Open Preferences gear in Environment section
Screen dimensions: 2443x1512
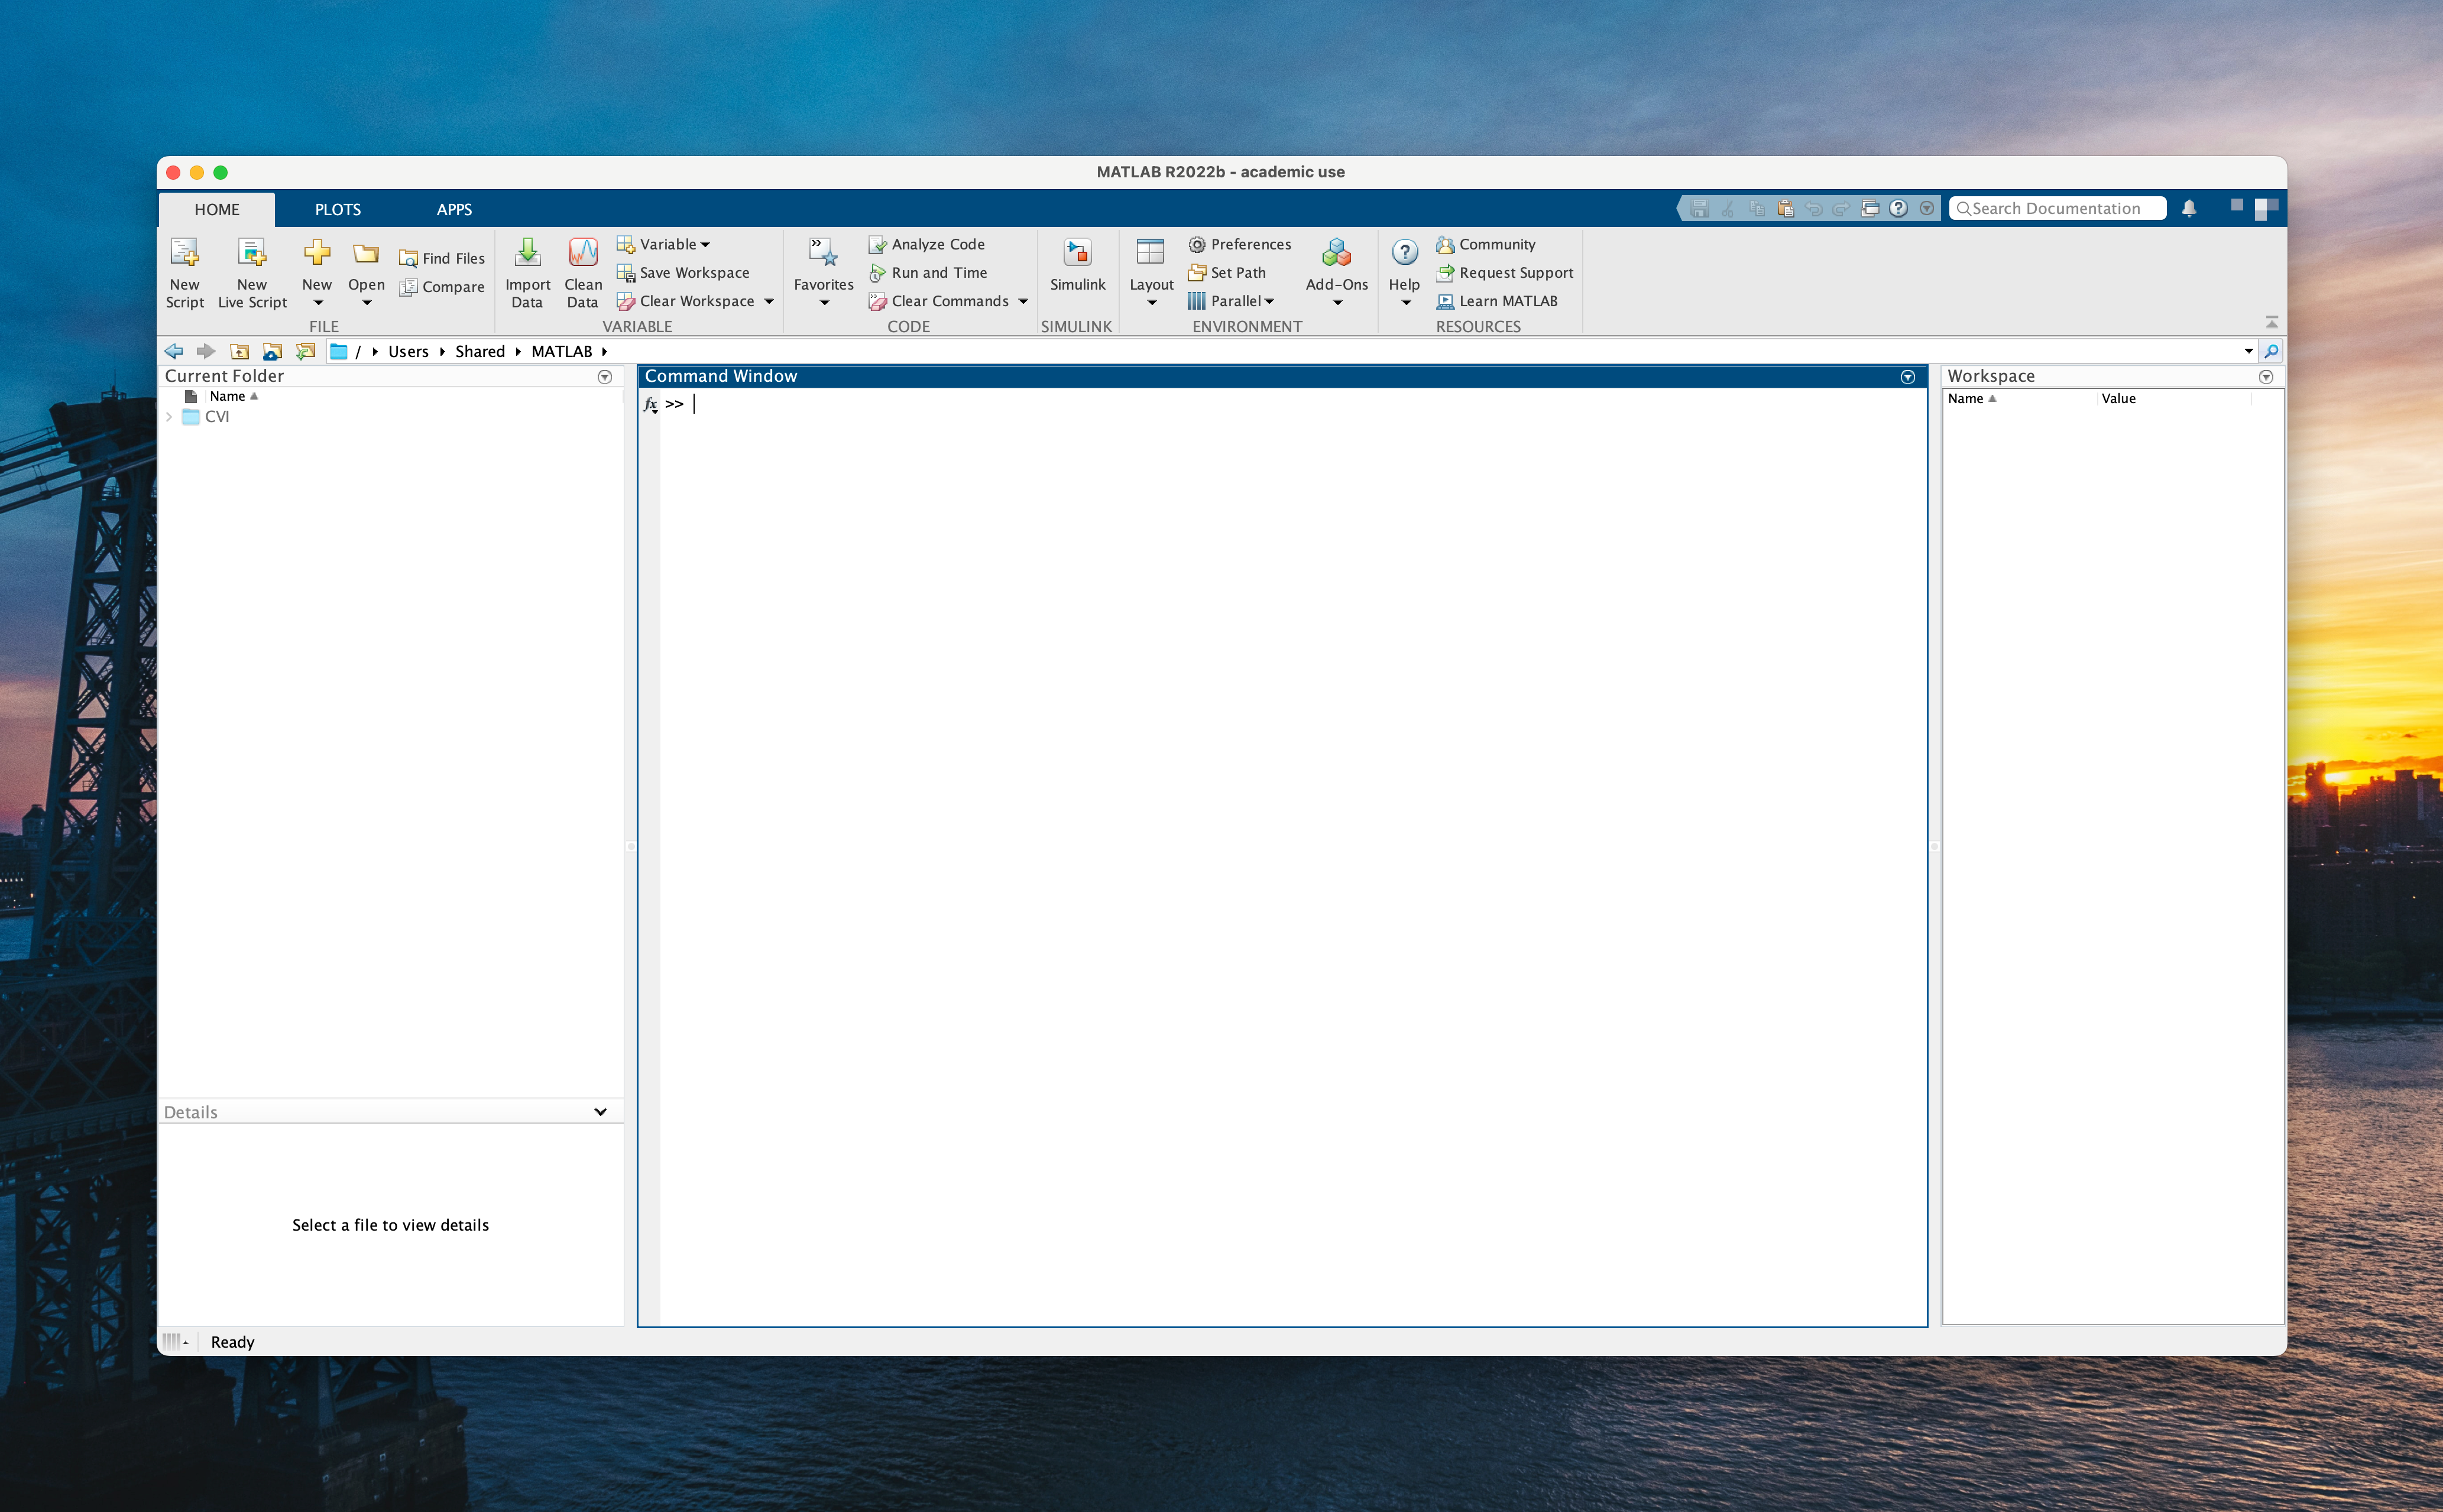pos(1196,244)
